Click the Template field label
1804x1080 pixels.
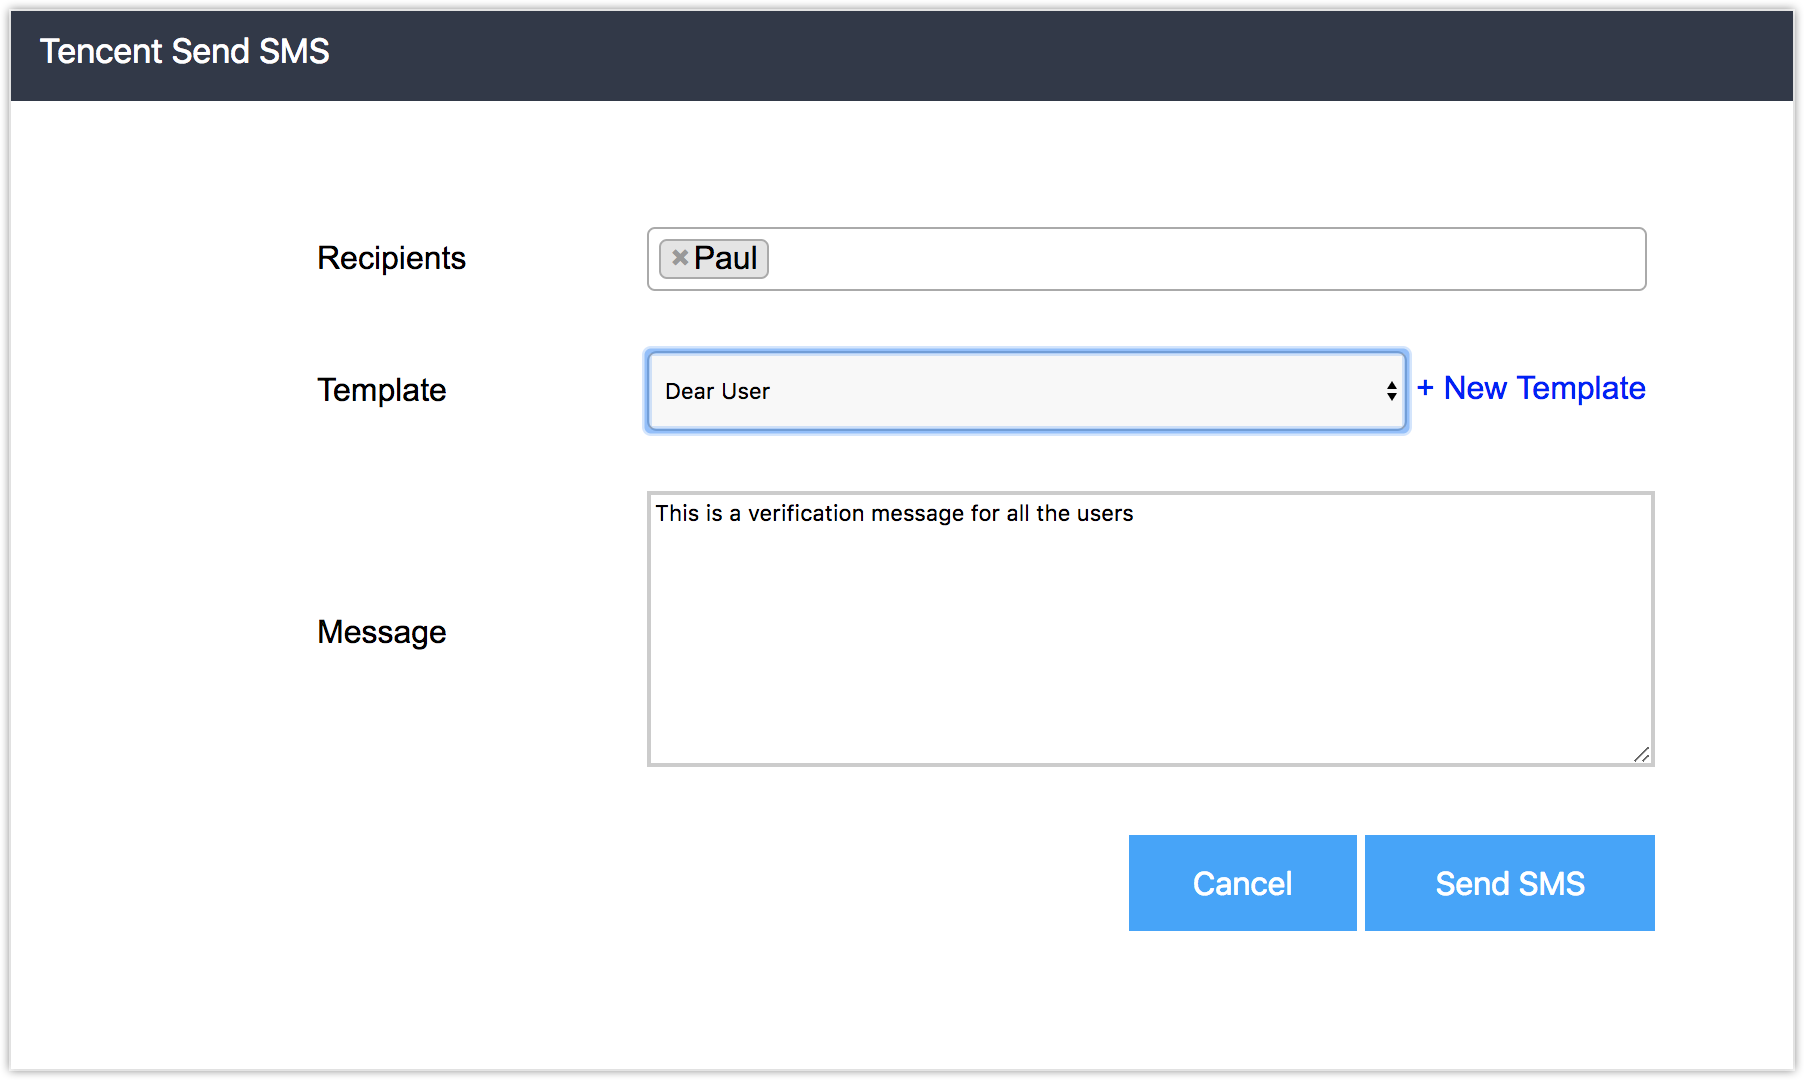[381, 390]
